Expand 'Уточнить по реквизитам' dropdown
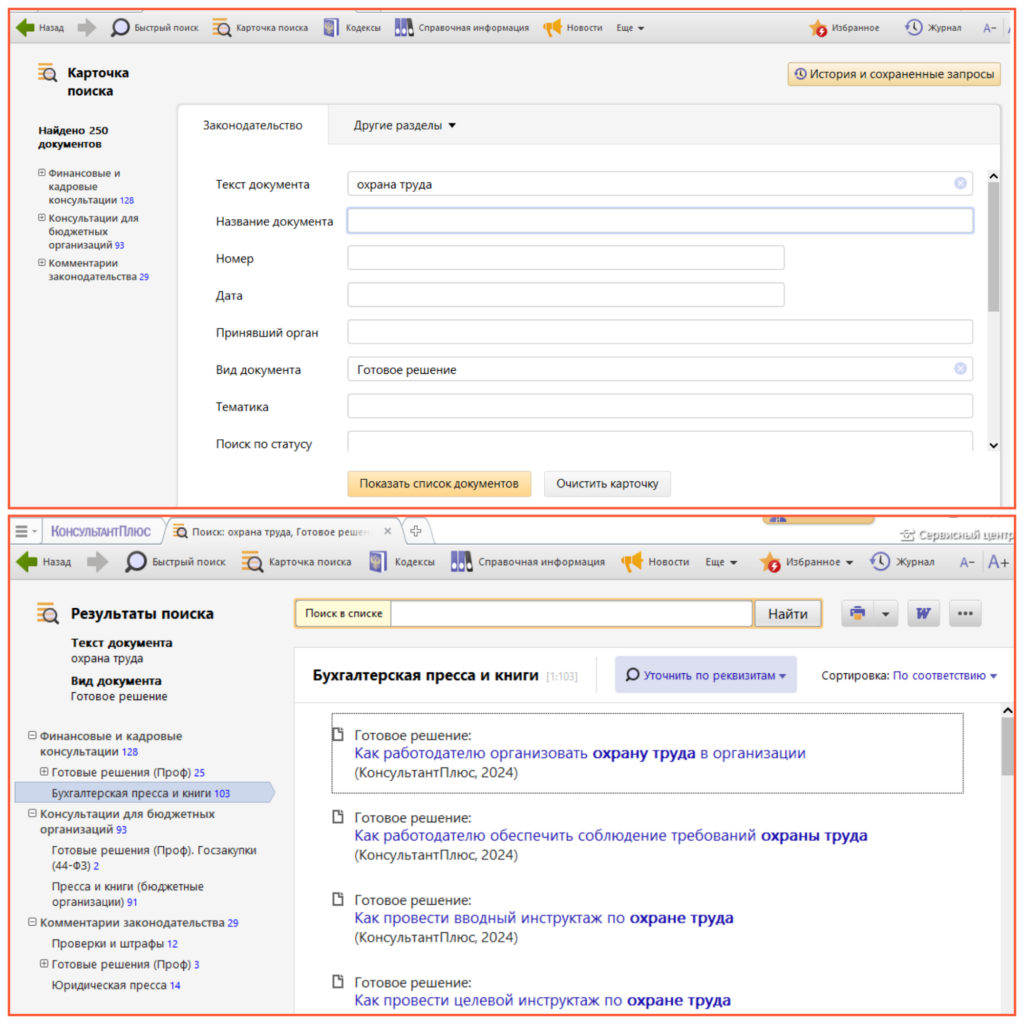This screenshot has height=1024, width=1024. (705, 676)
